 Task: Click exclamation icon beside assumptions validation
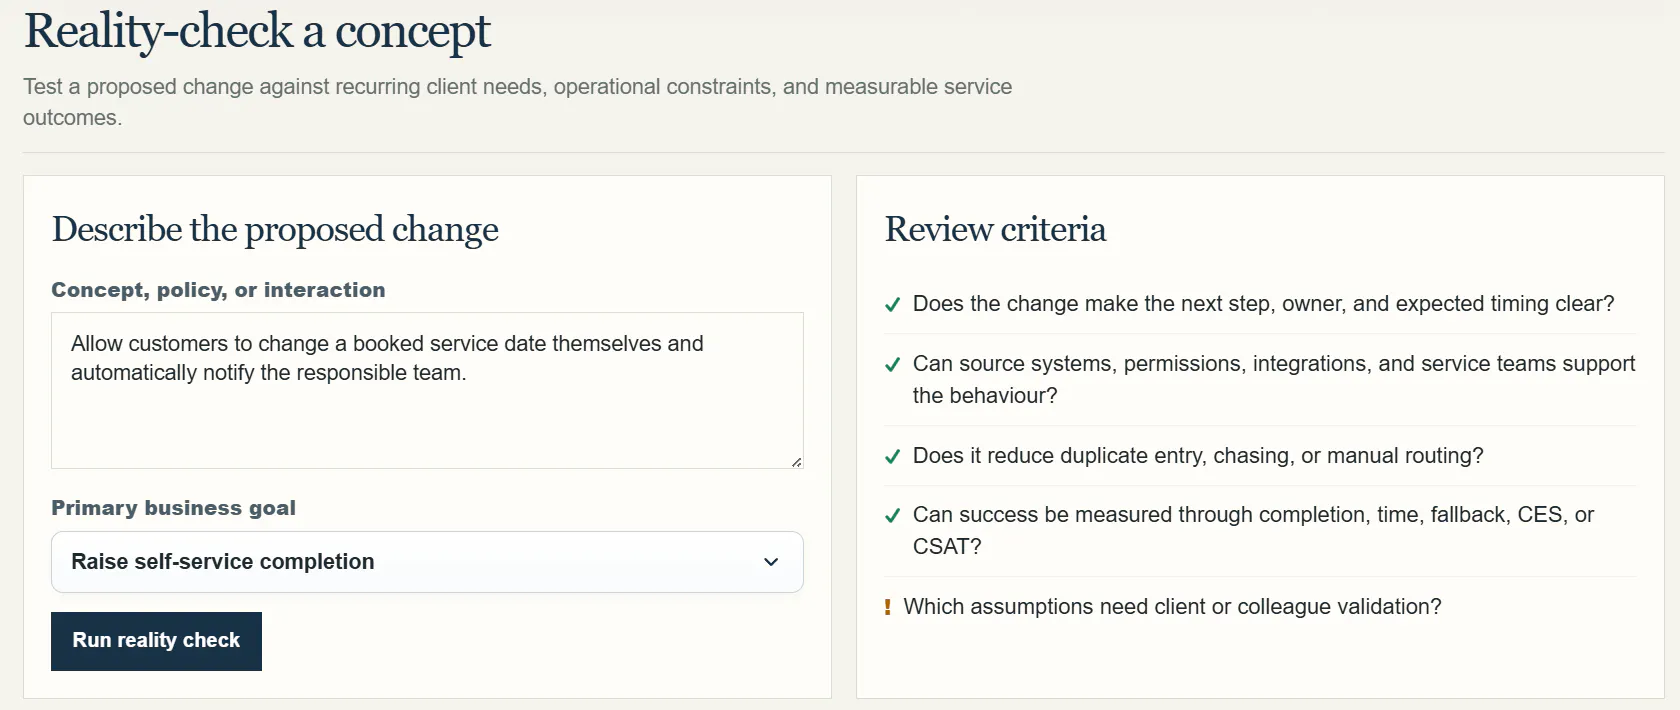click(888, 607)
